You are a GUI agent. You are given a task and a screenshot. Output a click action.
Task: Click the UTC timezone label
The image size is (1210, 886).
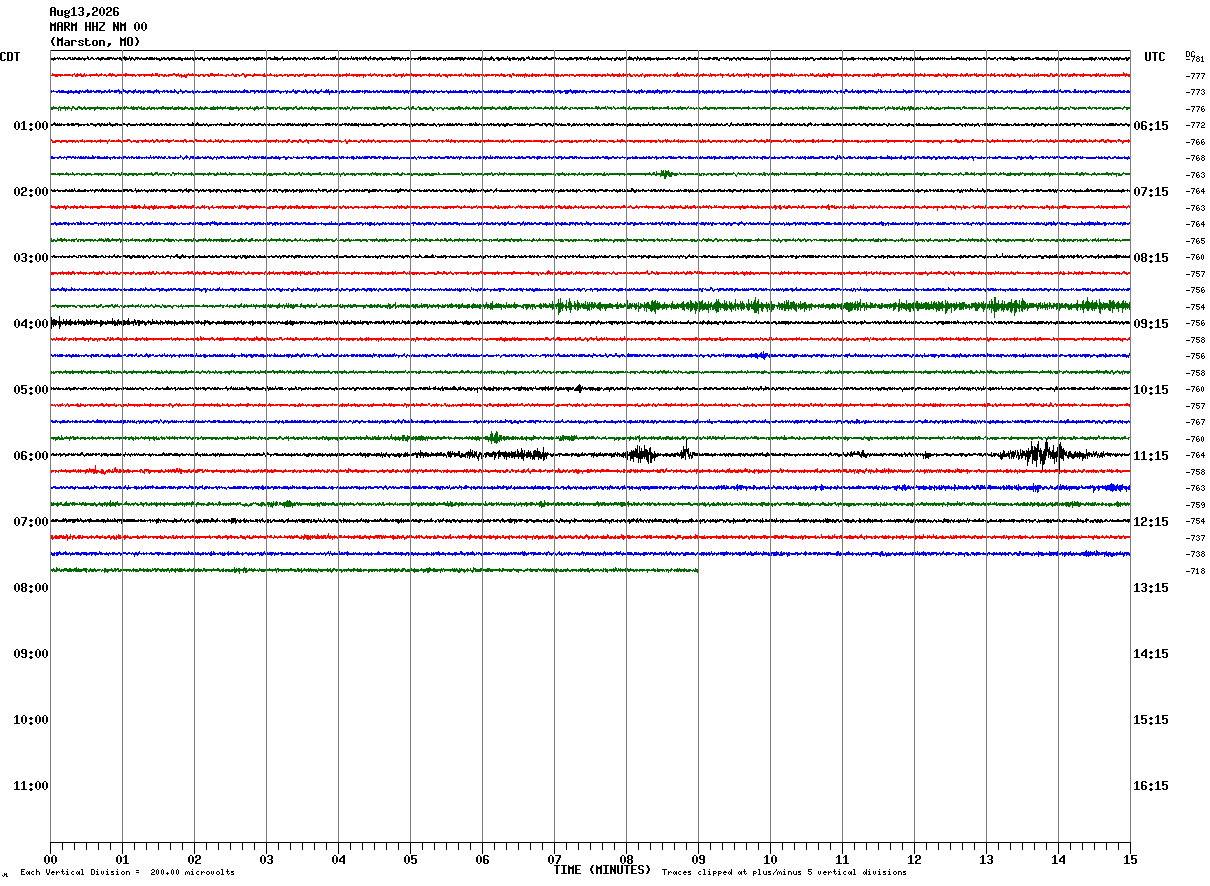1155,57
